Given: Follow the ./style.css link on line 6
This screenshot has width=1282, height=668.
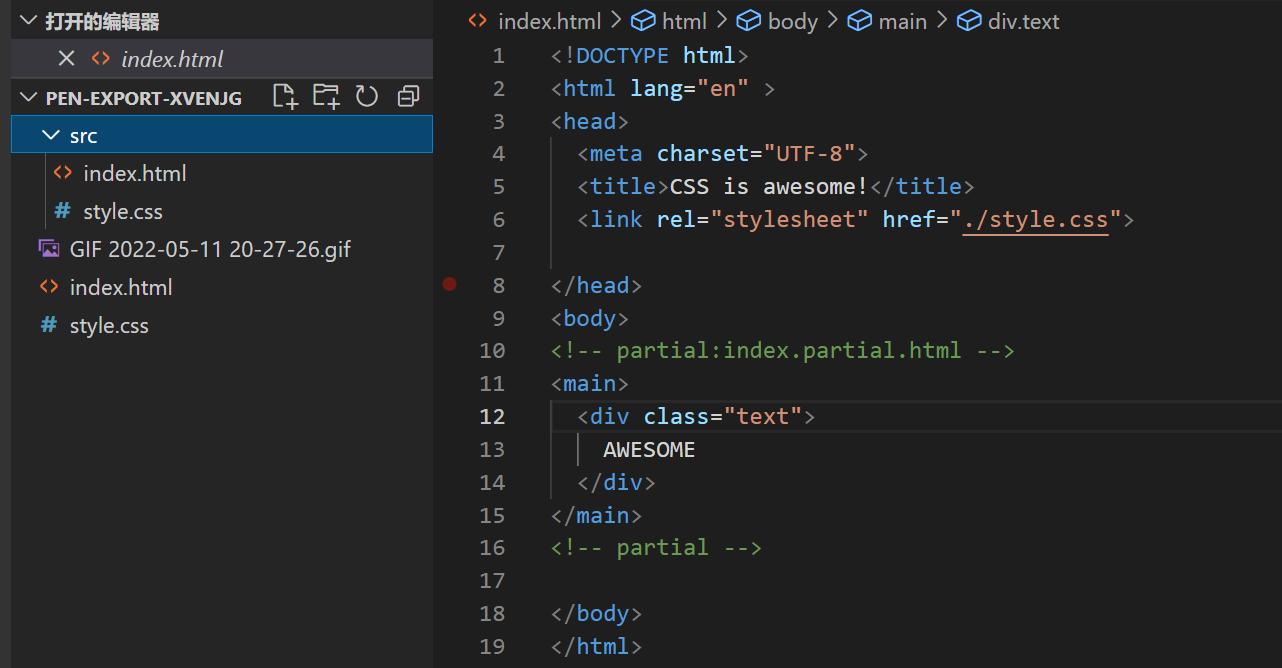Looking at the screenshot, I should click(1035, 220).
